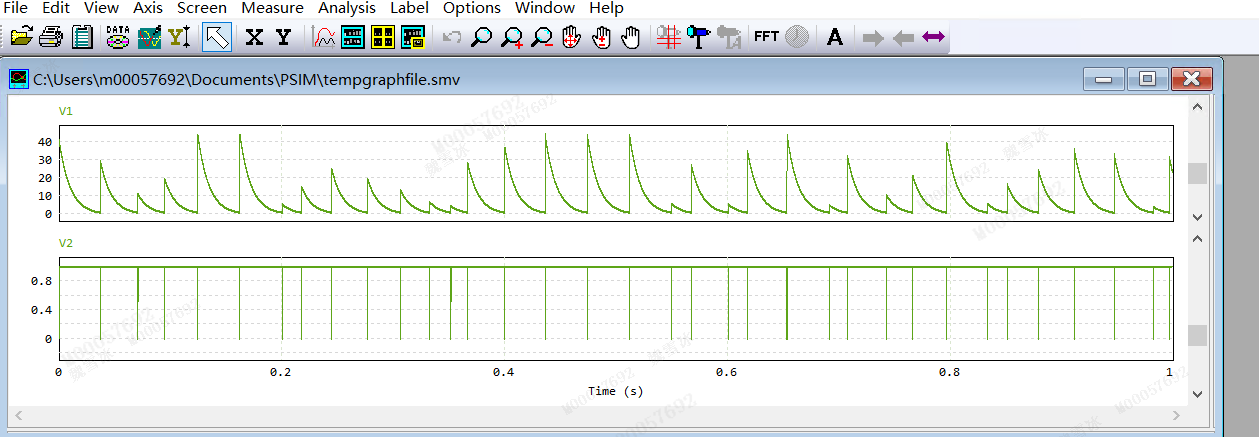Click the blue flashlight marker icon
Viewport: 1259px width, 437px height.
click(698, 38)
